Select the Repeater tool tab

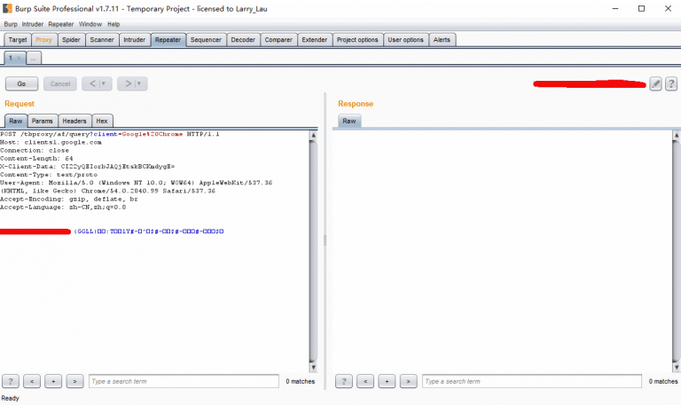[x=168, y=40]
